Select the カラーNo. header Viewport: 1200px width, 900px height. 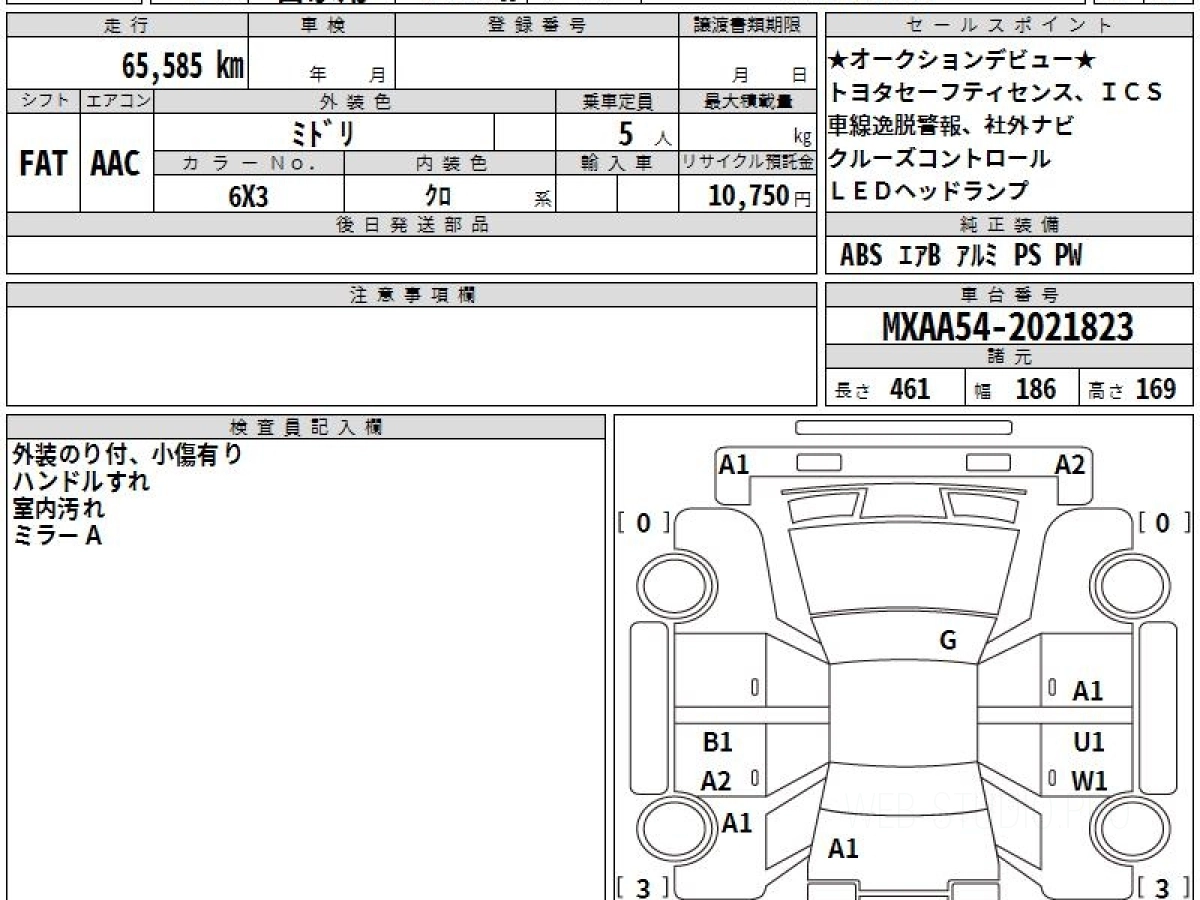coord(249,163)
